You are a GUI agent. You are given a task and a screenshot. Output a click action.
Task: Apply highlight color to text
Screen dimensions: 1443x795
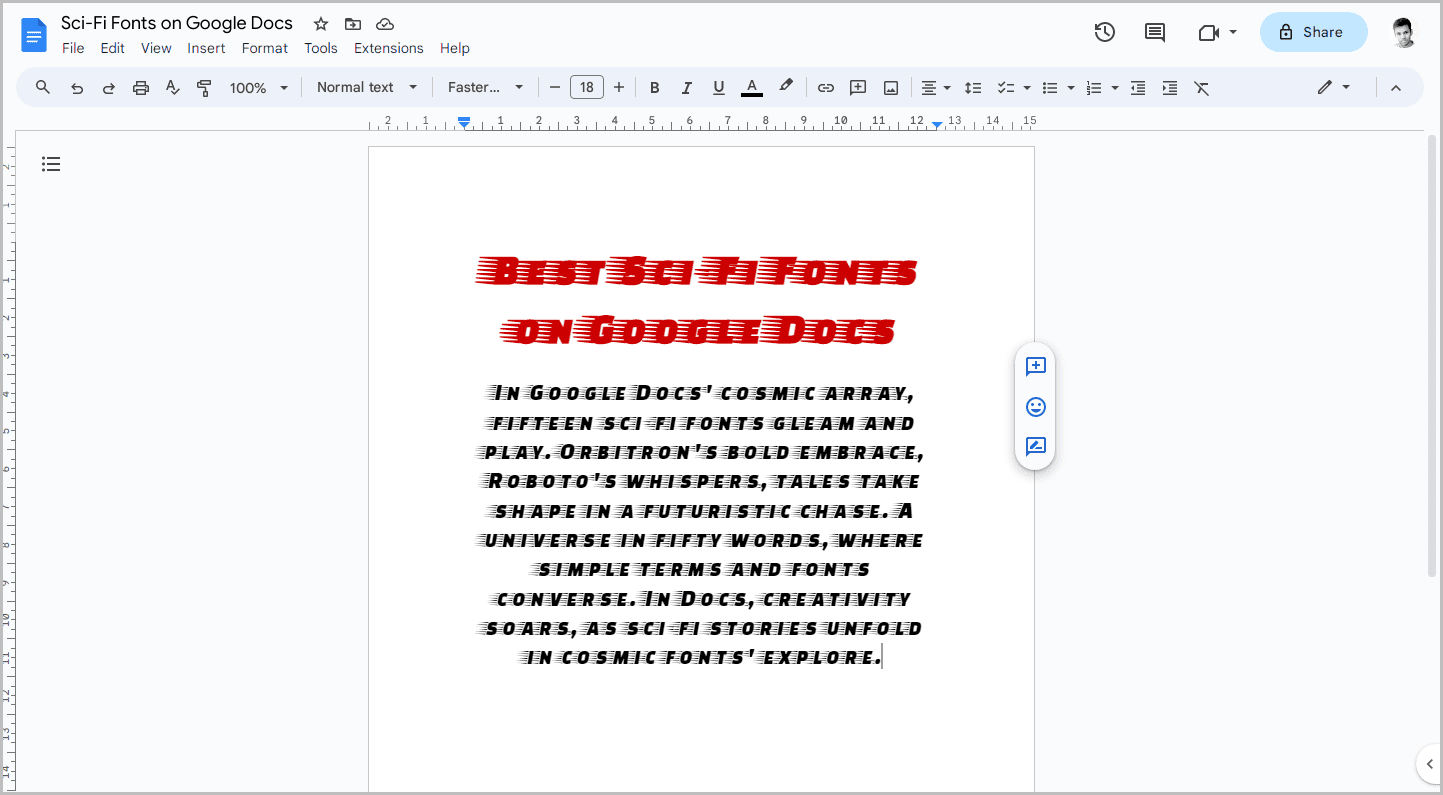(786, 87)
